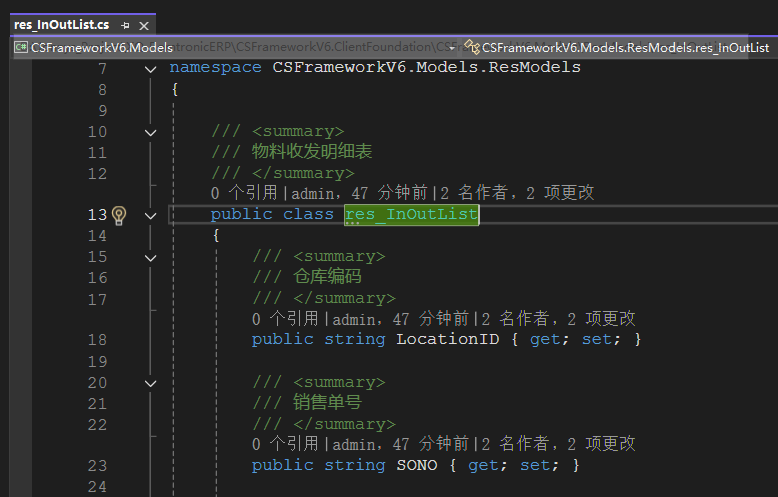Show references via '0 个引用' above class declaration
778x497 pixels.
pos(245,193)
